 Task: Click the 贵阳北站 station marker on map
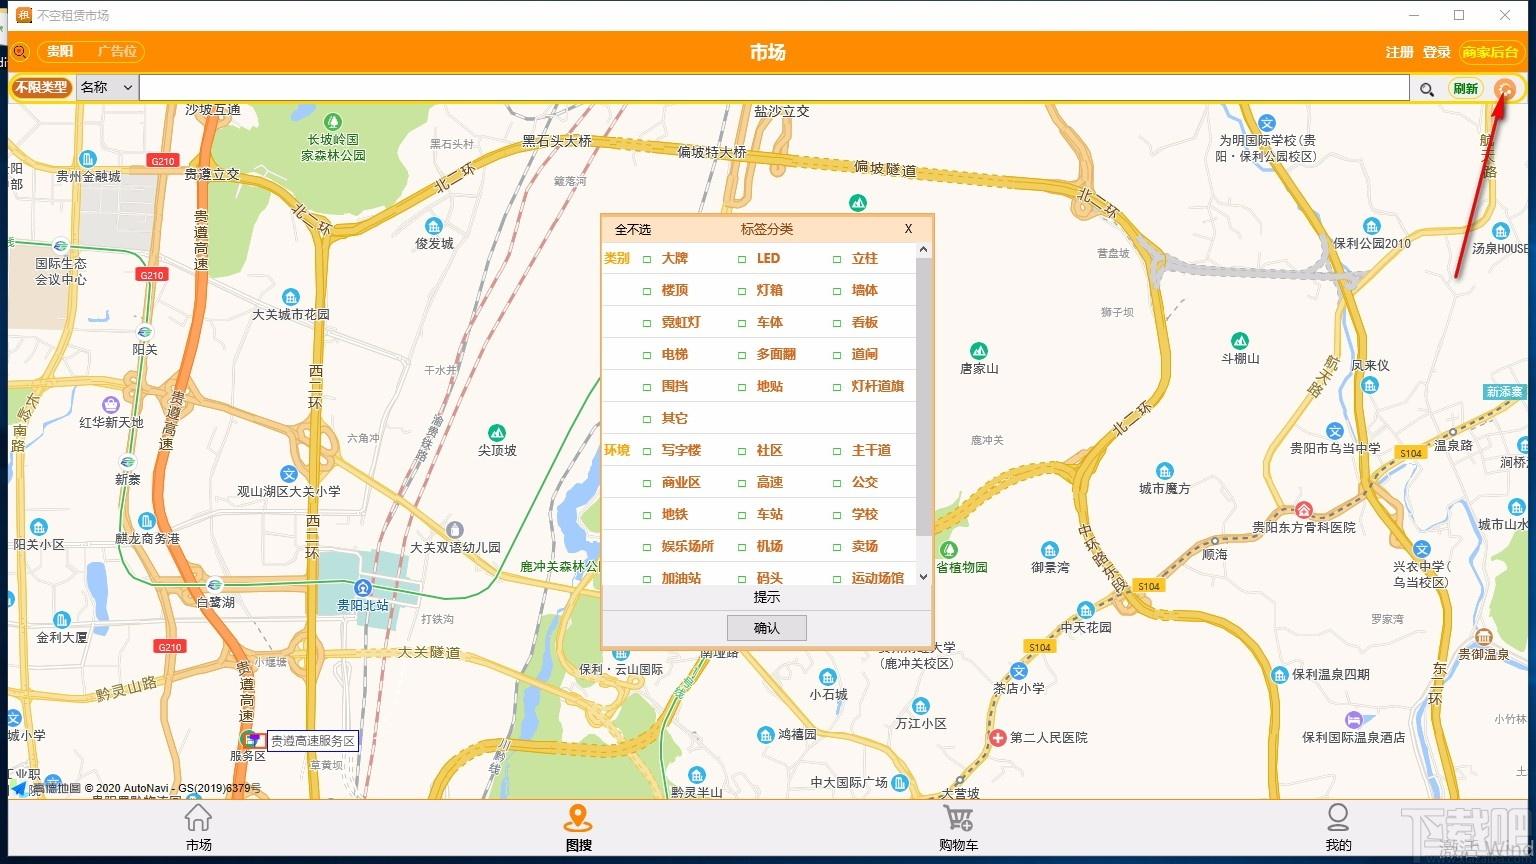point(364,588)
